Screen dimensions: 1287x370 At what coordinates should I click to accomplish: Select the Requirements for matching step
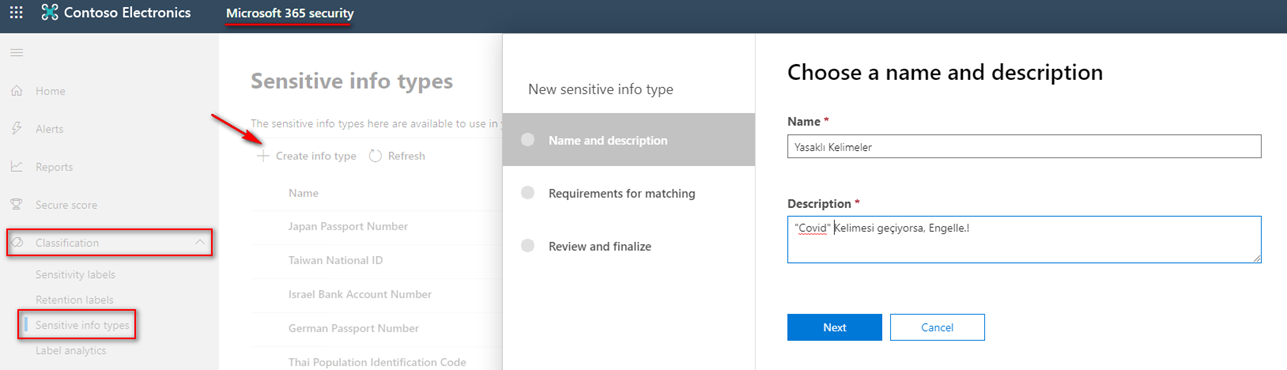(622, 193)
